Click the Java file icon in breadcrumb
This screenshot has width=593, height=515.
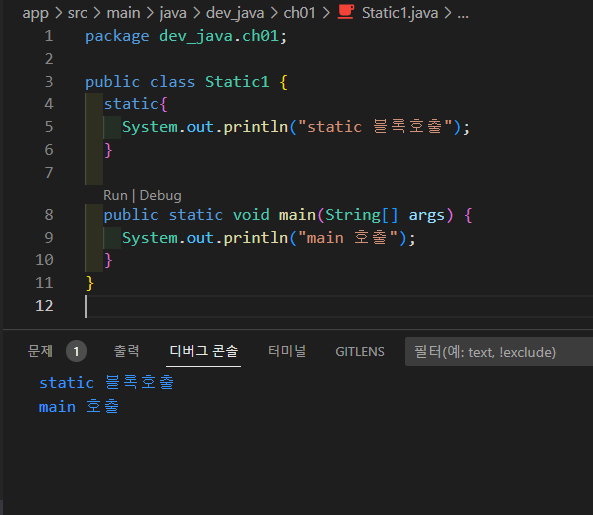click(346, 12)
